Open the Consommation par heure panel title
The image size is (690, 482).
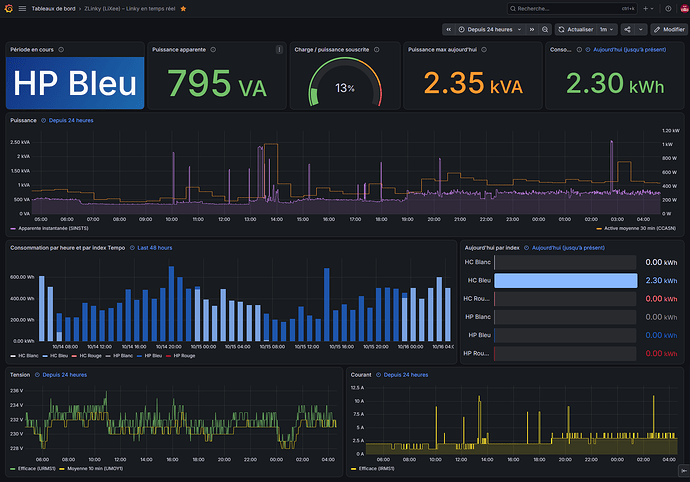pyautogui.click(x=67, y=248)
